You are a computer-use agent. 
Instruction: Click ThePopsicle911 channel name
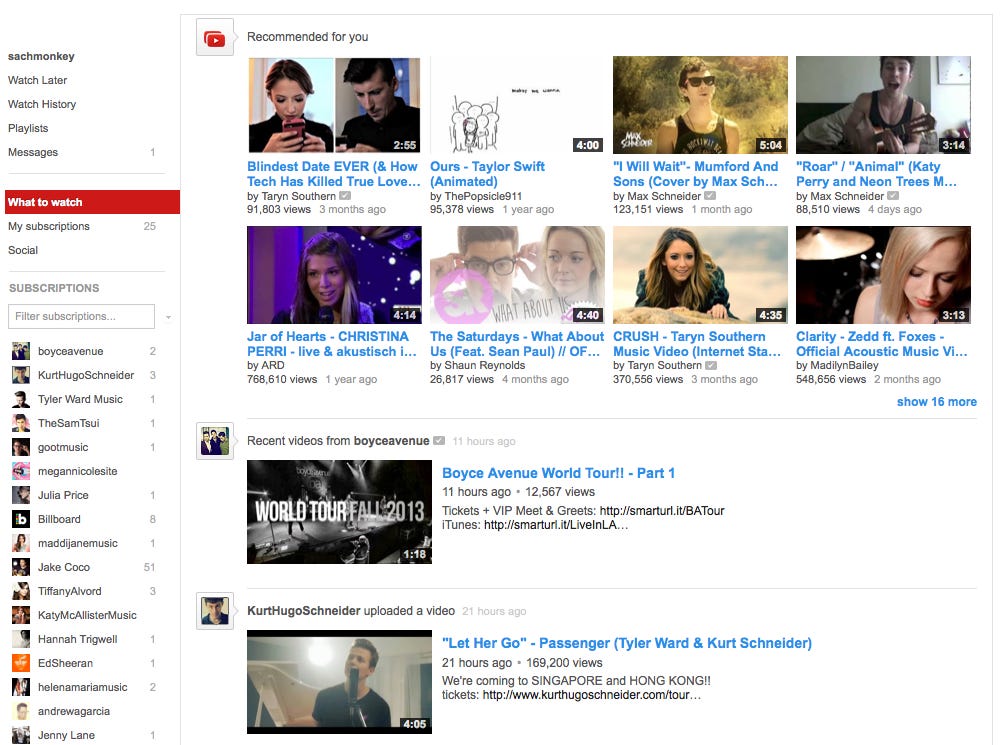tap(482, 196)
